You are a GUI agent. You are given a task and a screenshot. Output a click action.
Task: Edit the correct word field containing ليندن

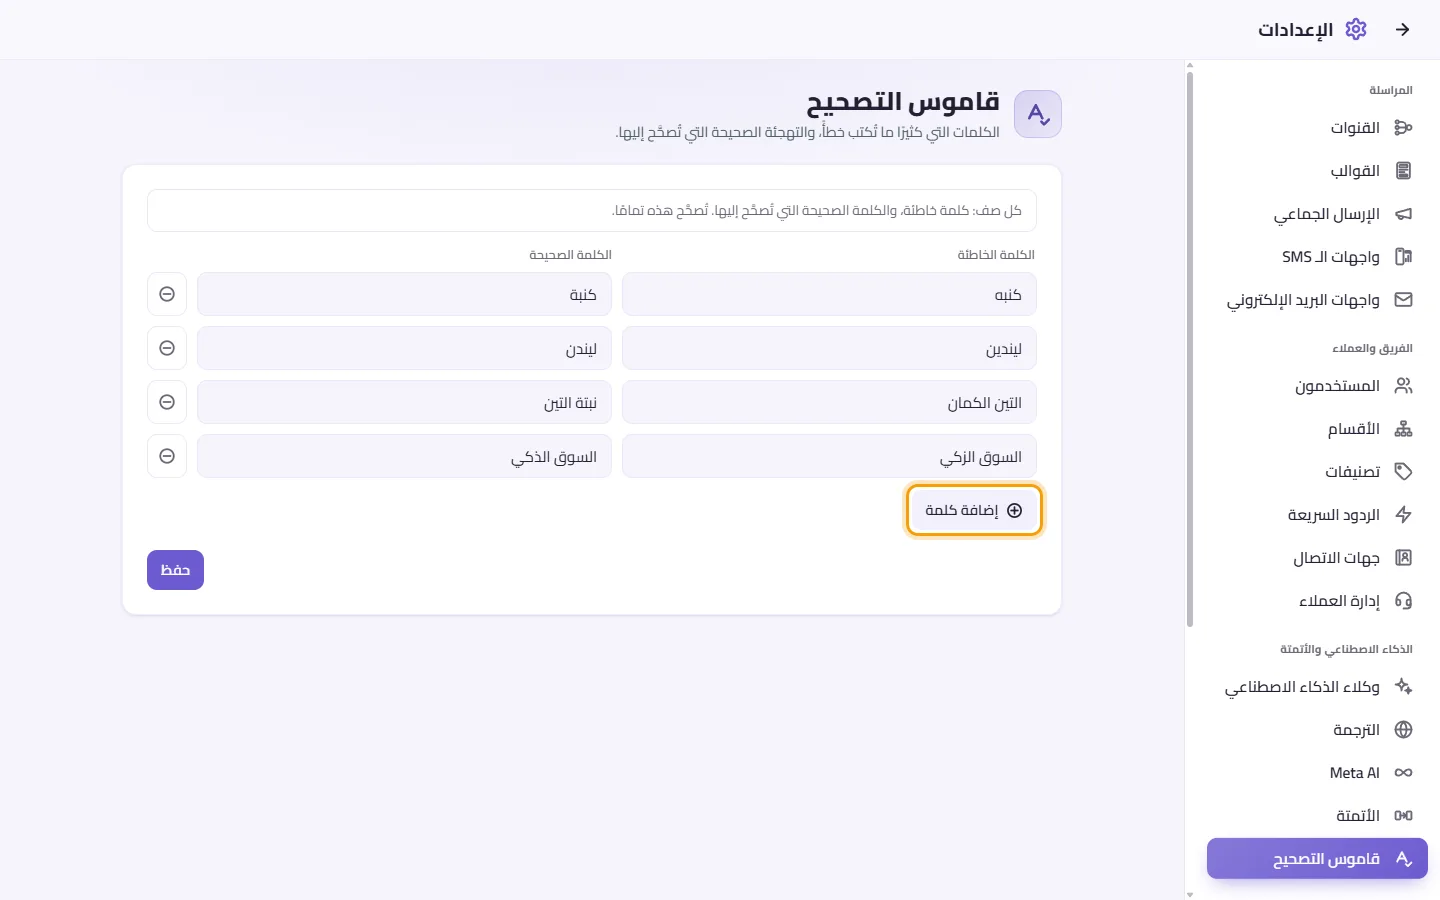click(404, 348)
